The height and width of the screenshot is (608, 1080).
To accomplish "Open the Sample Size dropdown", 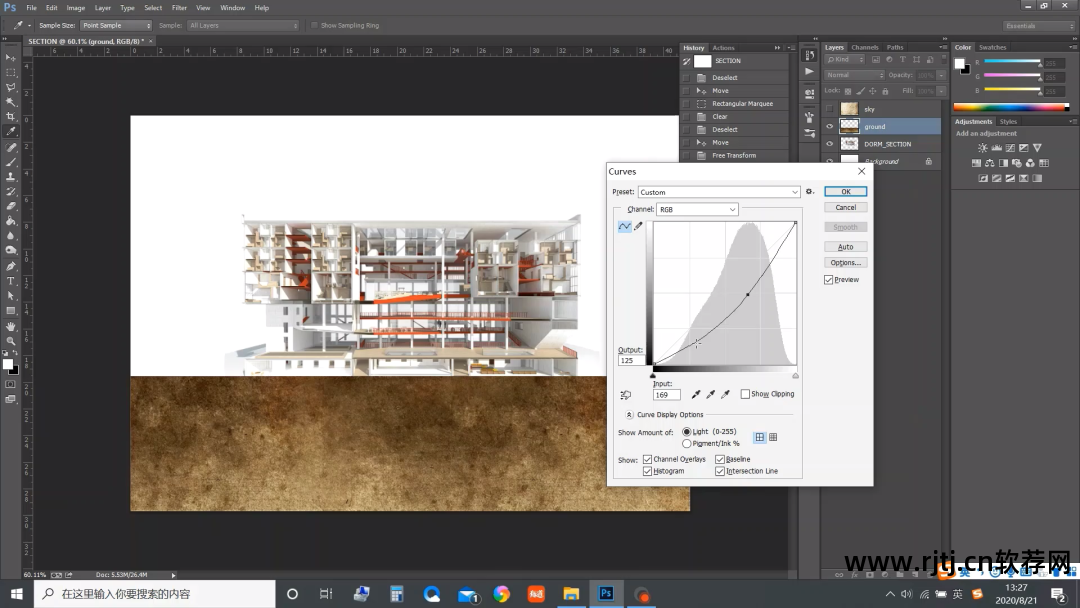I will (116, 25).
